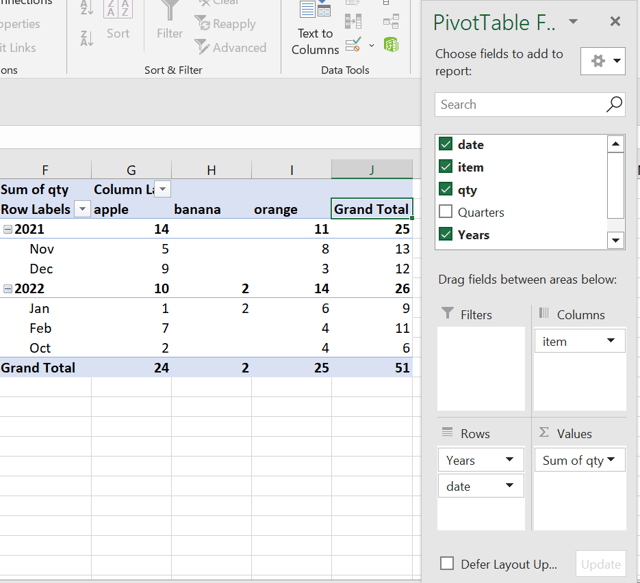Click the Relationships icon
This screenshot has width=640, height=583.
(x=391, y=21)
